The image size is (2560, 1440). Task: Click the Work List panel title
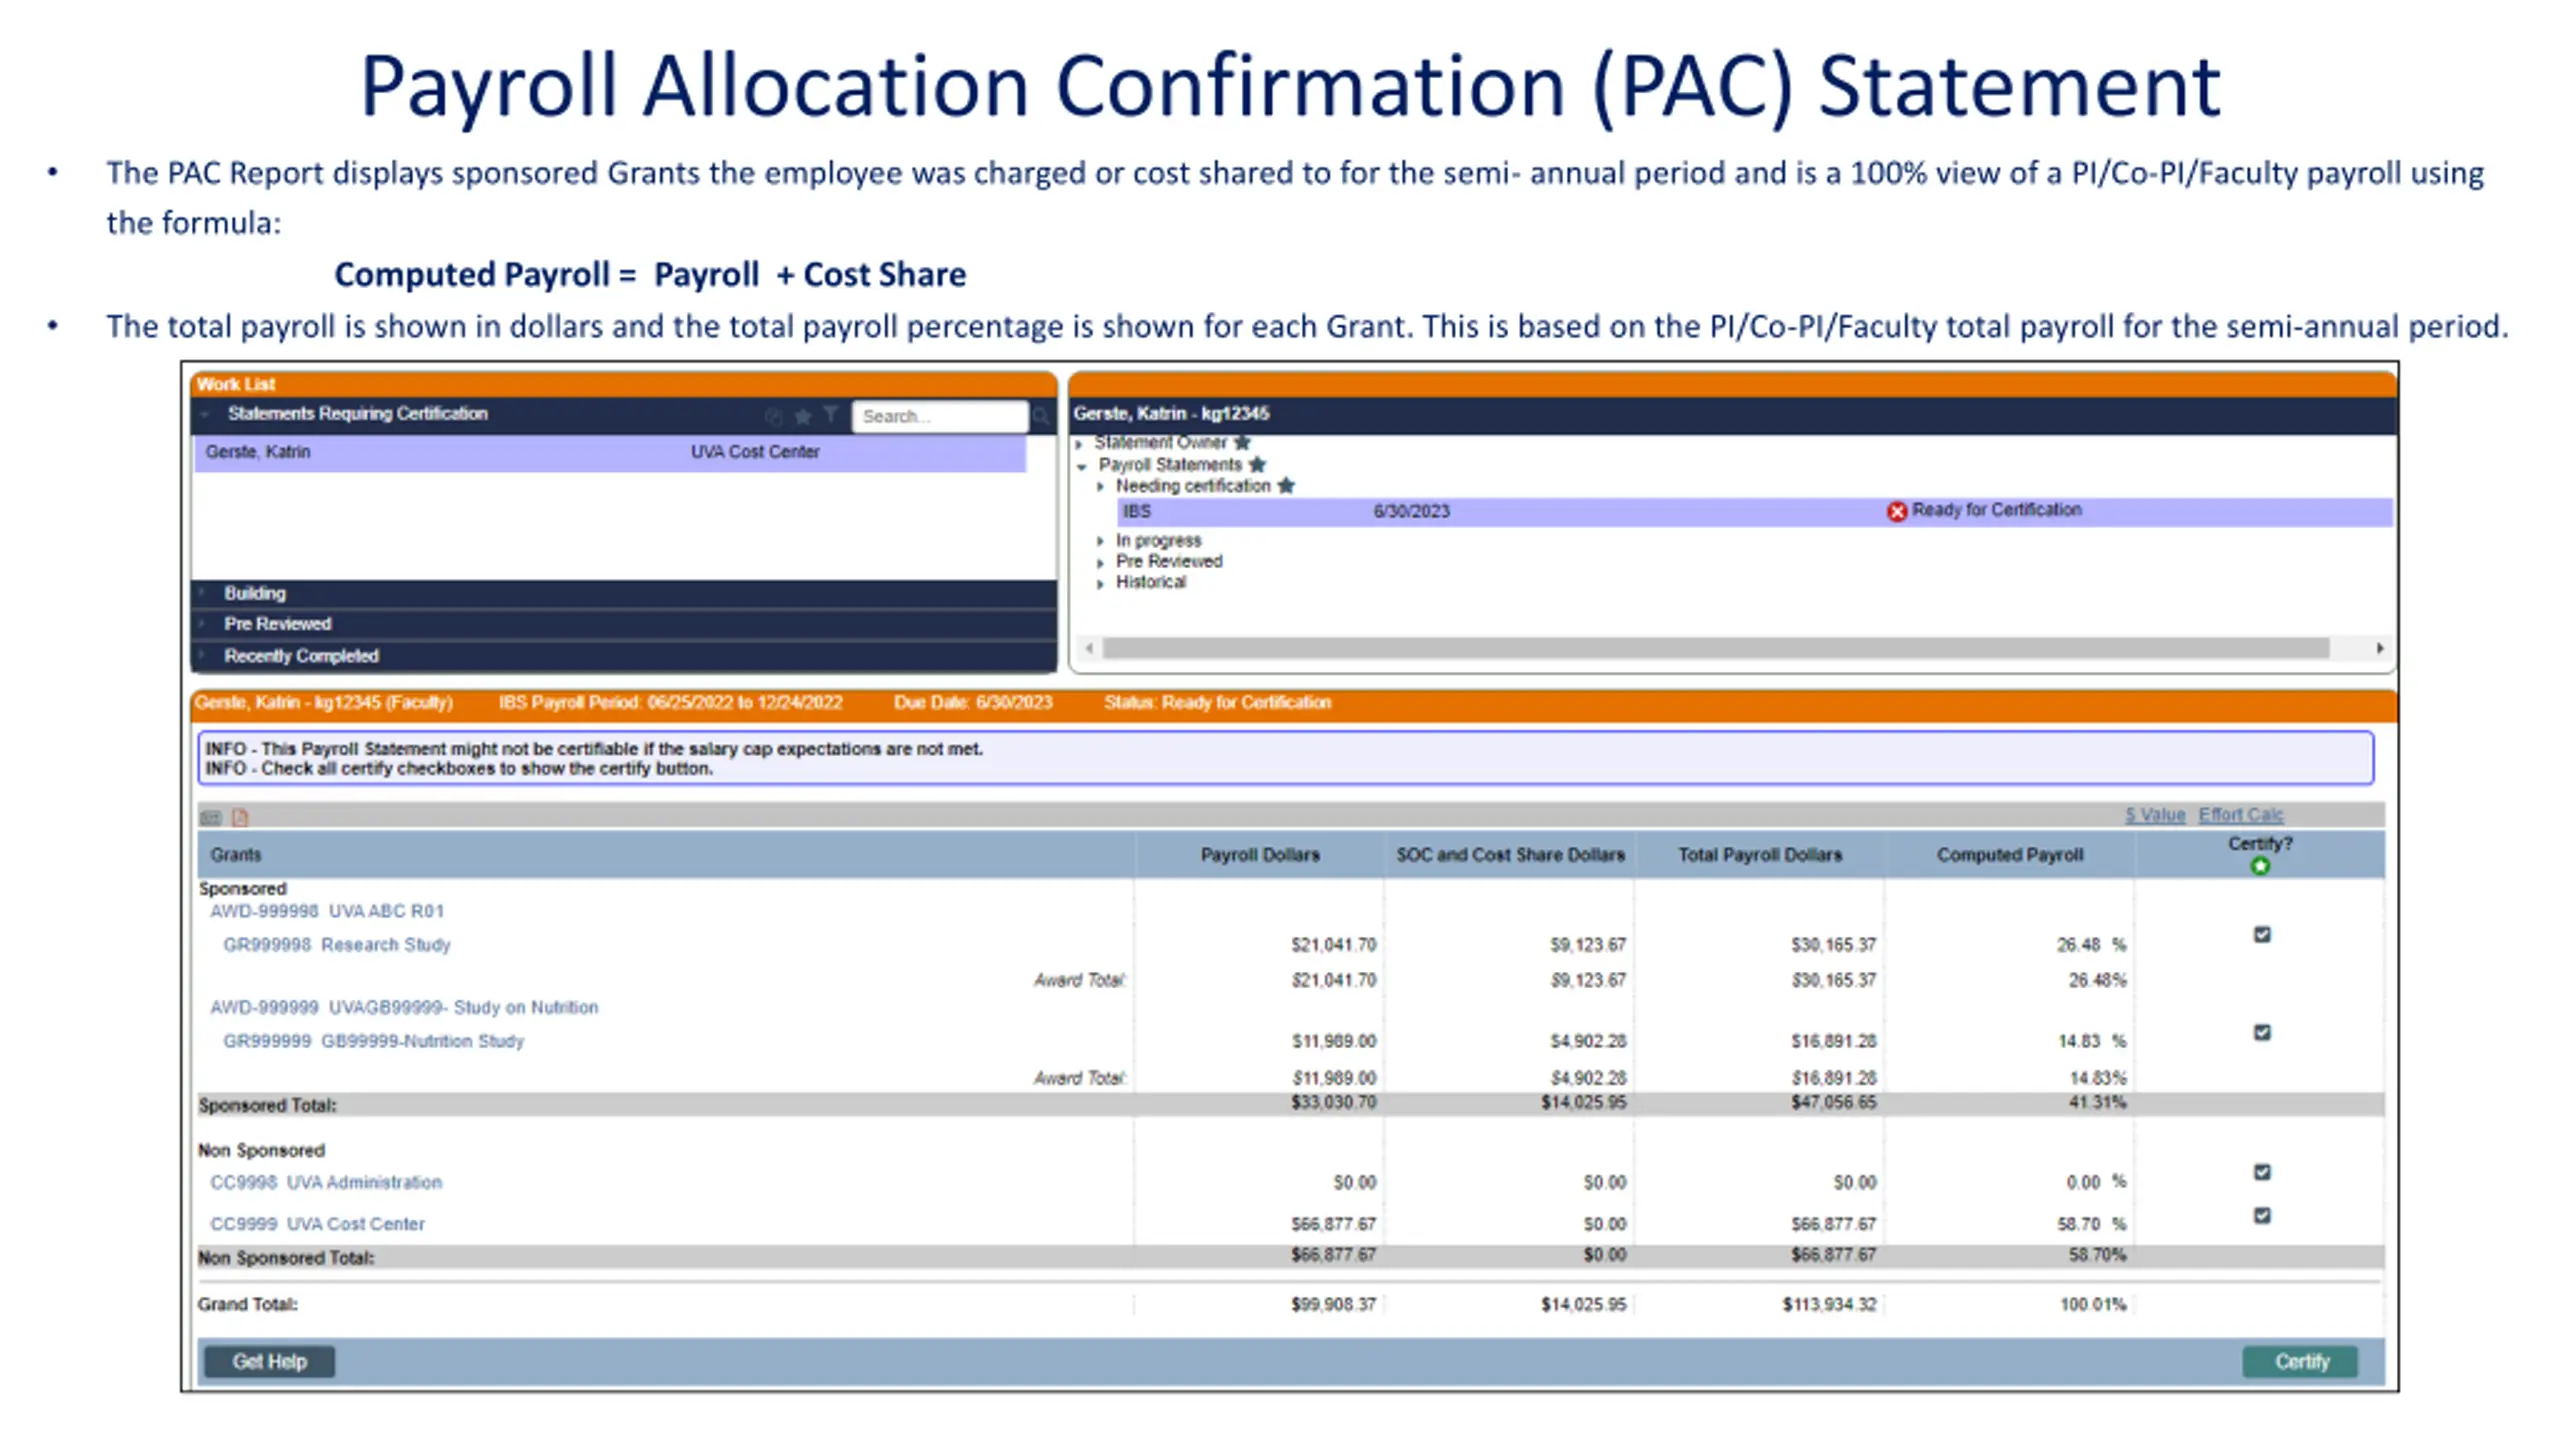[235, 384]
